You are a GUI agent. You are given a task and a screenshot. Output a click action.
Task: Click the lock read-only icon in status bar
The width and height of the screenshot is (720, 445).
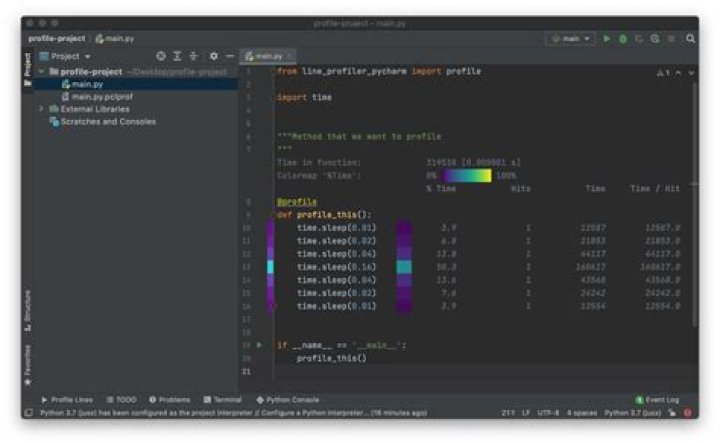pyautogui.click(x=672, y=413)
